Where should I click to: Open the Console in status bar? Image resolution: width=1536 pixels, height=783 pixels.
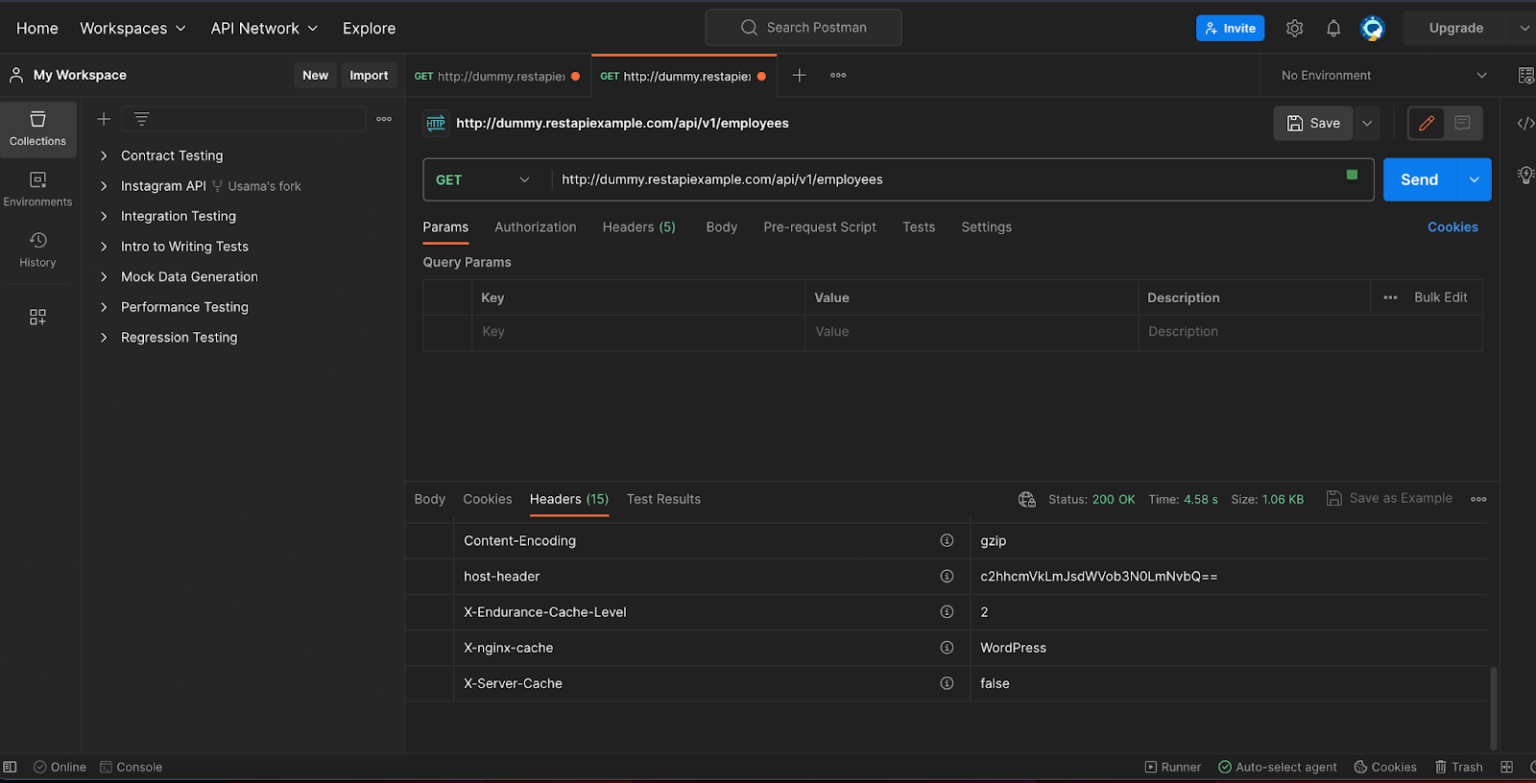click(131, 767)
